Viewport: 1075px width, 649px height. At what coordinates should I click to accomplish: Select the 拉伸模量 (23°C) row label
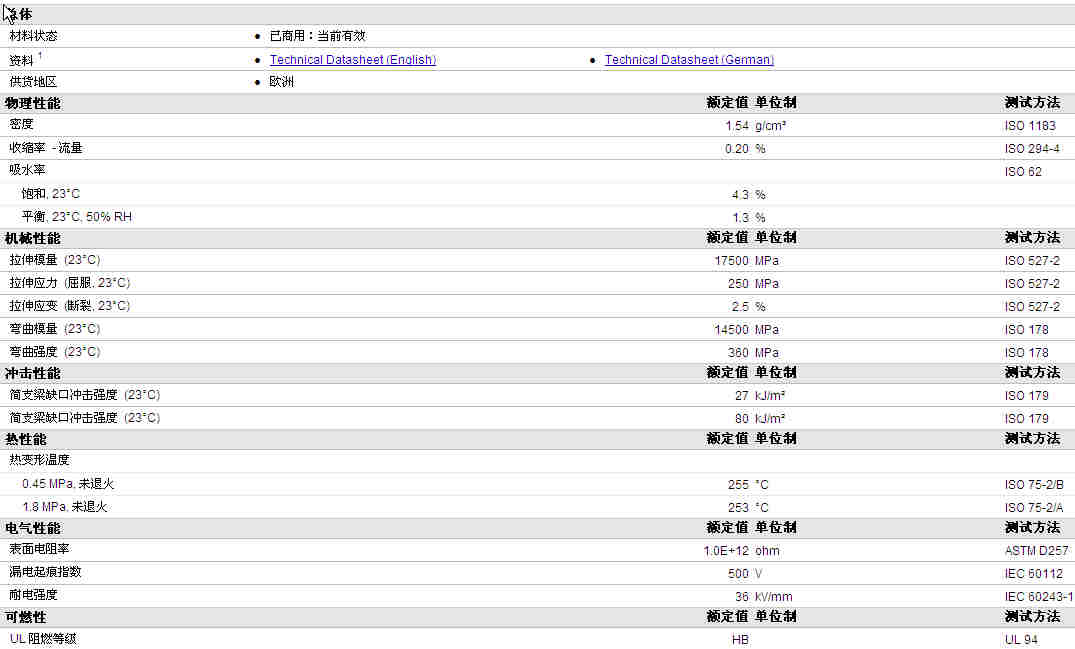(x=55, y=260)
